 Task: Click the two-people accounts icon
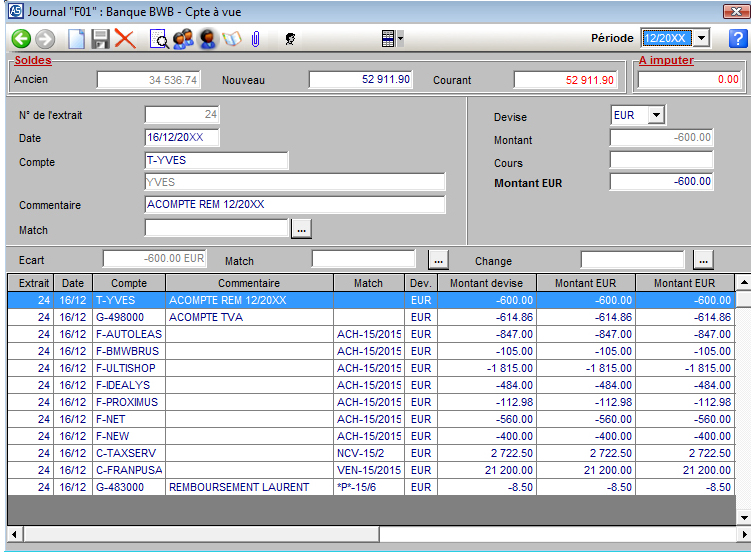click(183, 39)
